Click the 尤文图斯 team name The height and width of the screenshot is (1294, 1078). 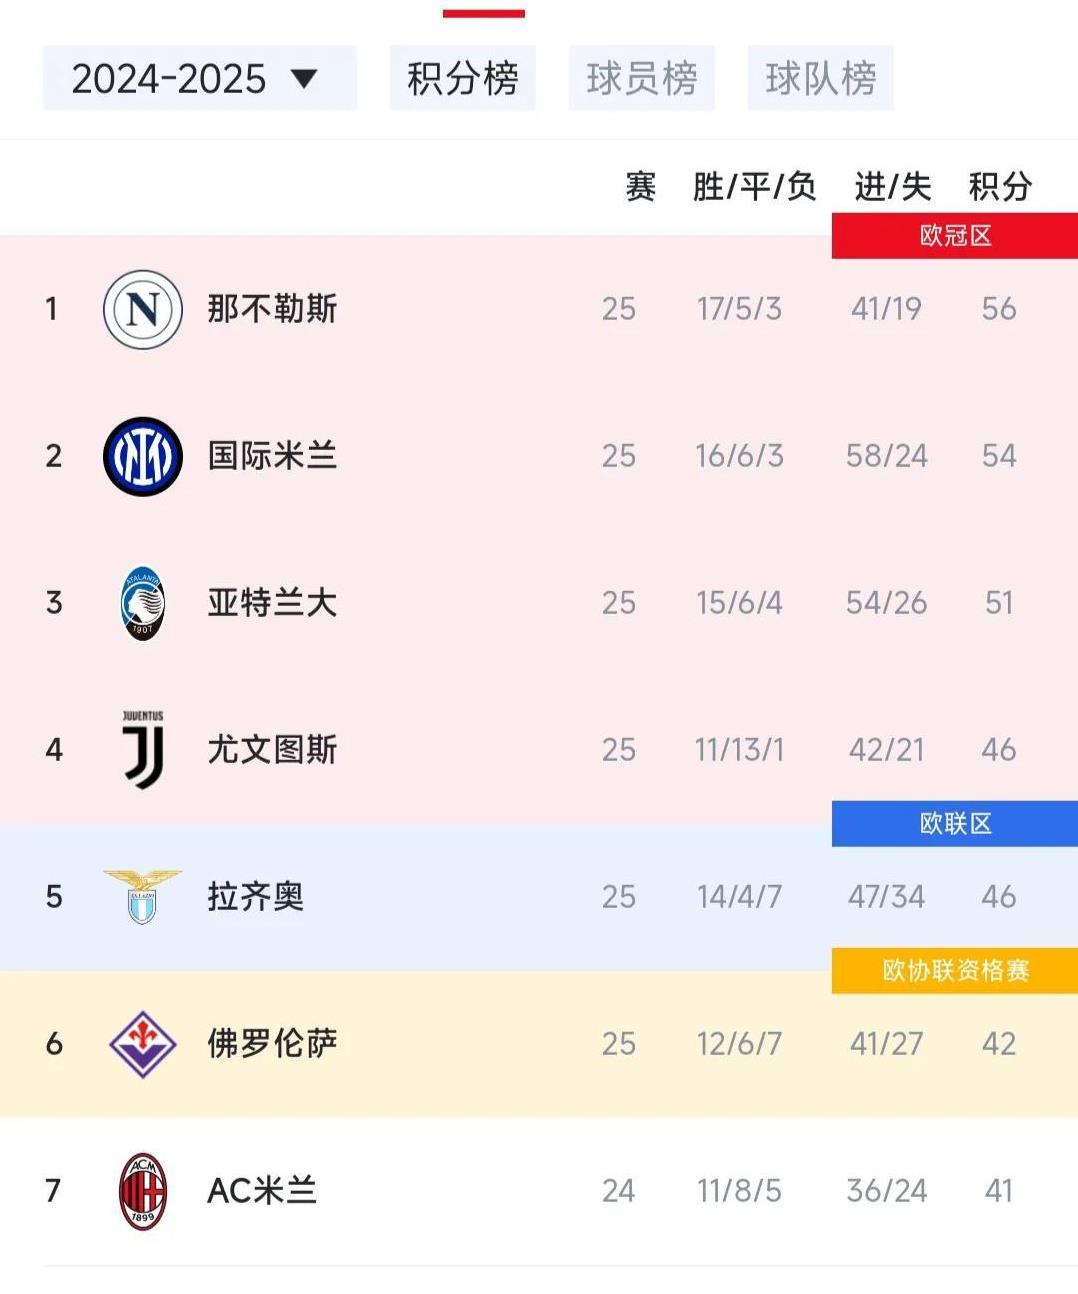coord(274,749)
